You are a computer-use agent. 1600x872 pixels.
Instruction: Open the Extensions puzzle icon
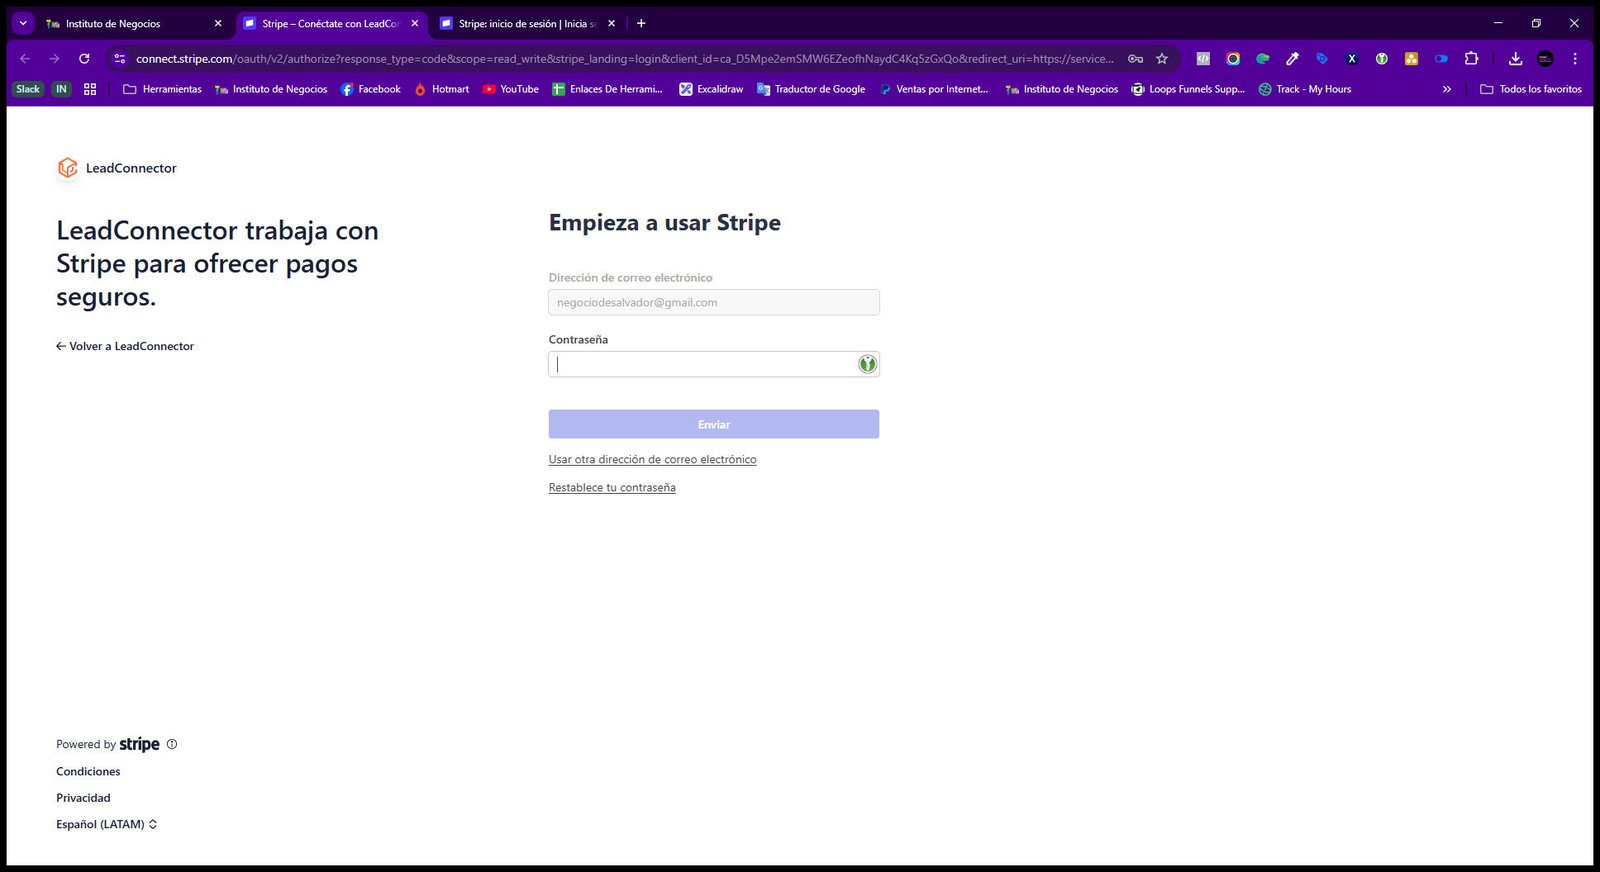click(1471, 59)
